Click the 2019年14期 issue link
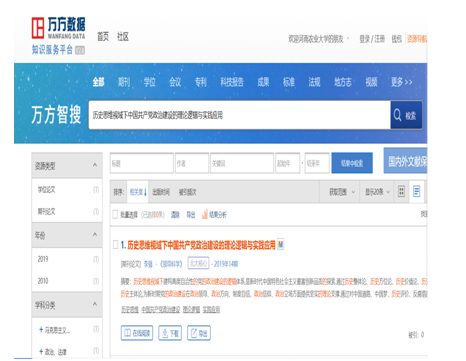This screenshot has height=361, width=466. (226, 264)
